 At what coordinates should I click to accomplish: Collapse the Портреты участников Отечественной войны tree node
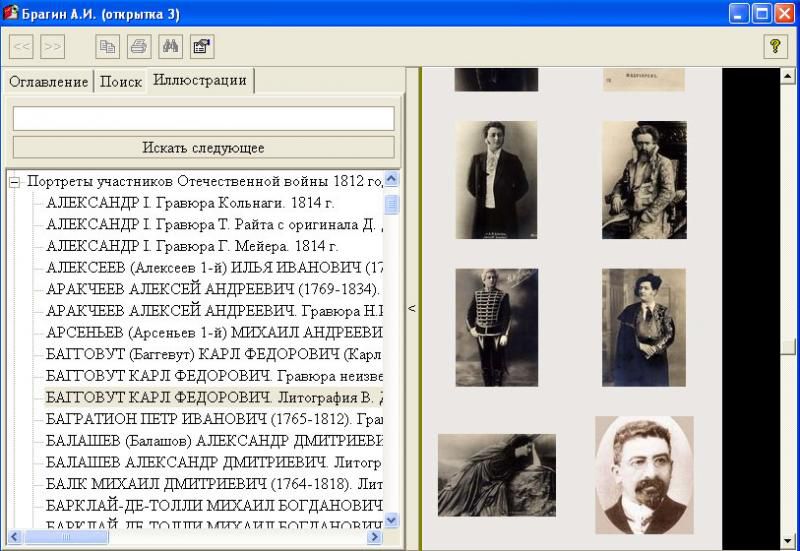pyautogui.click(x=15, y=182)
